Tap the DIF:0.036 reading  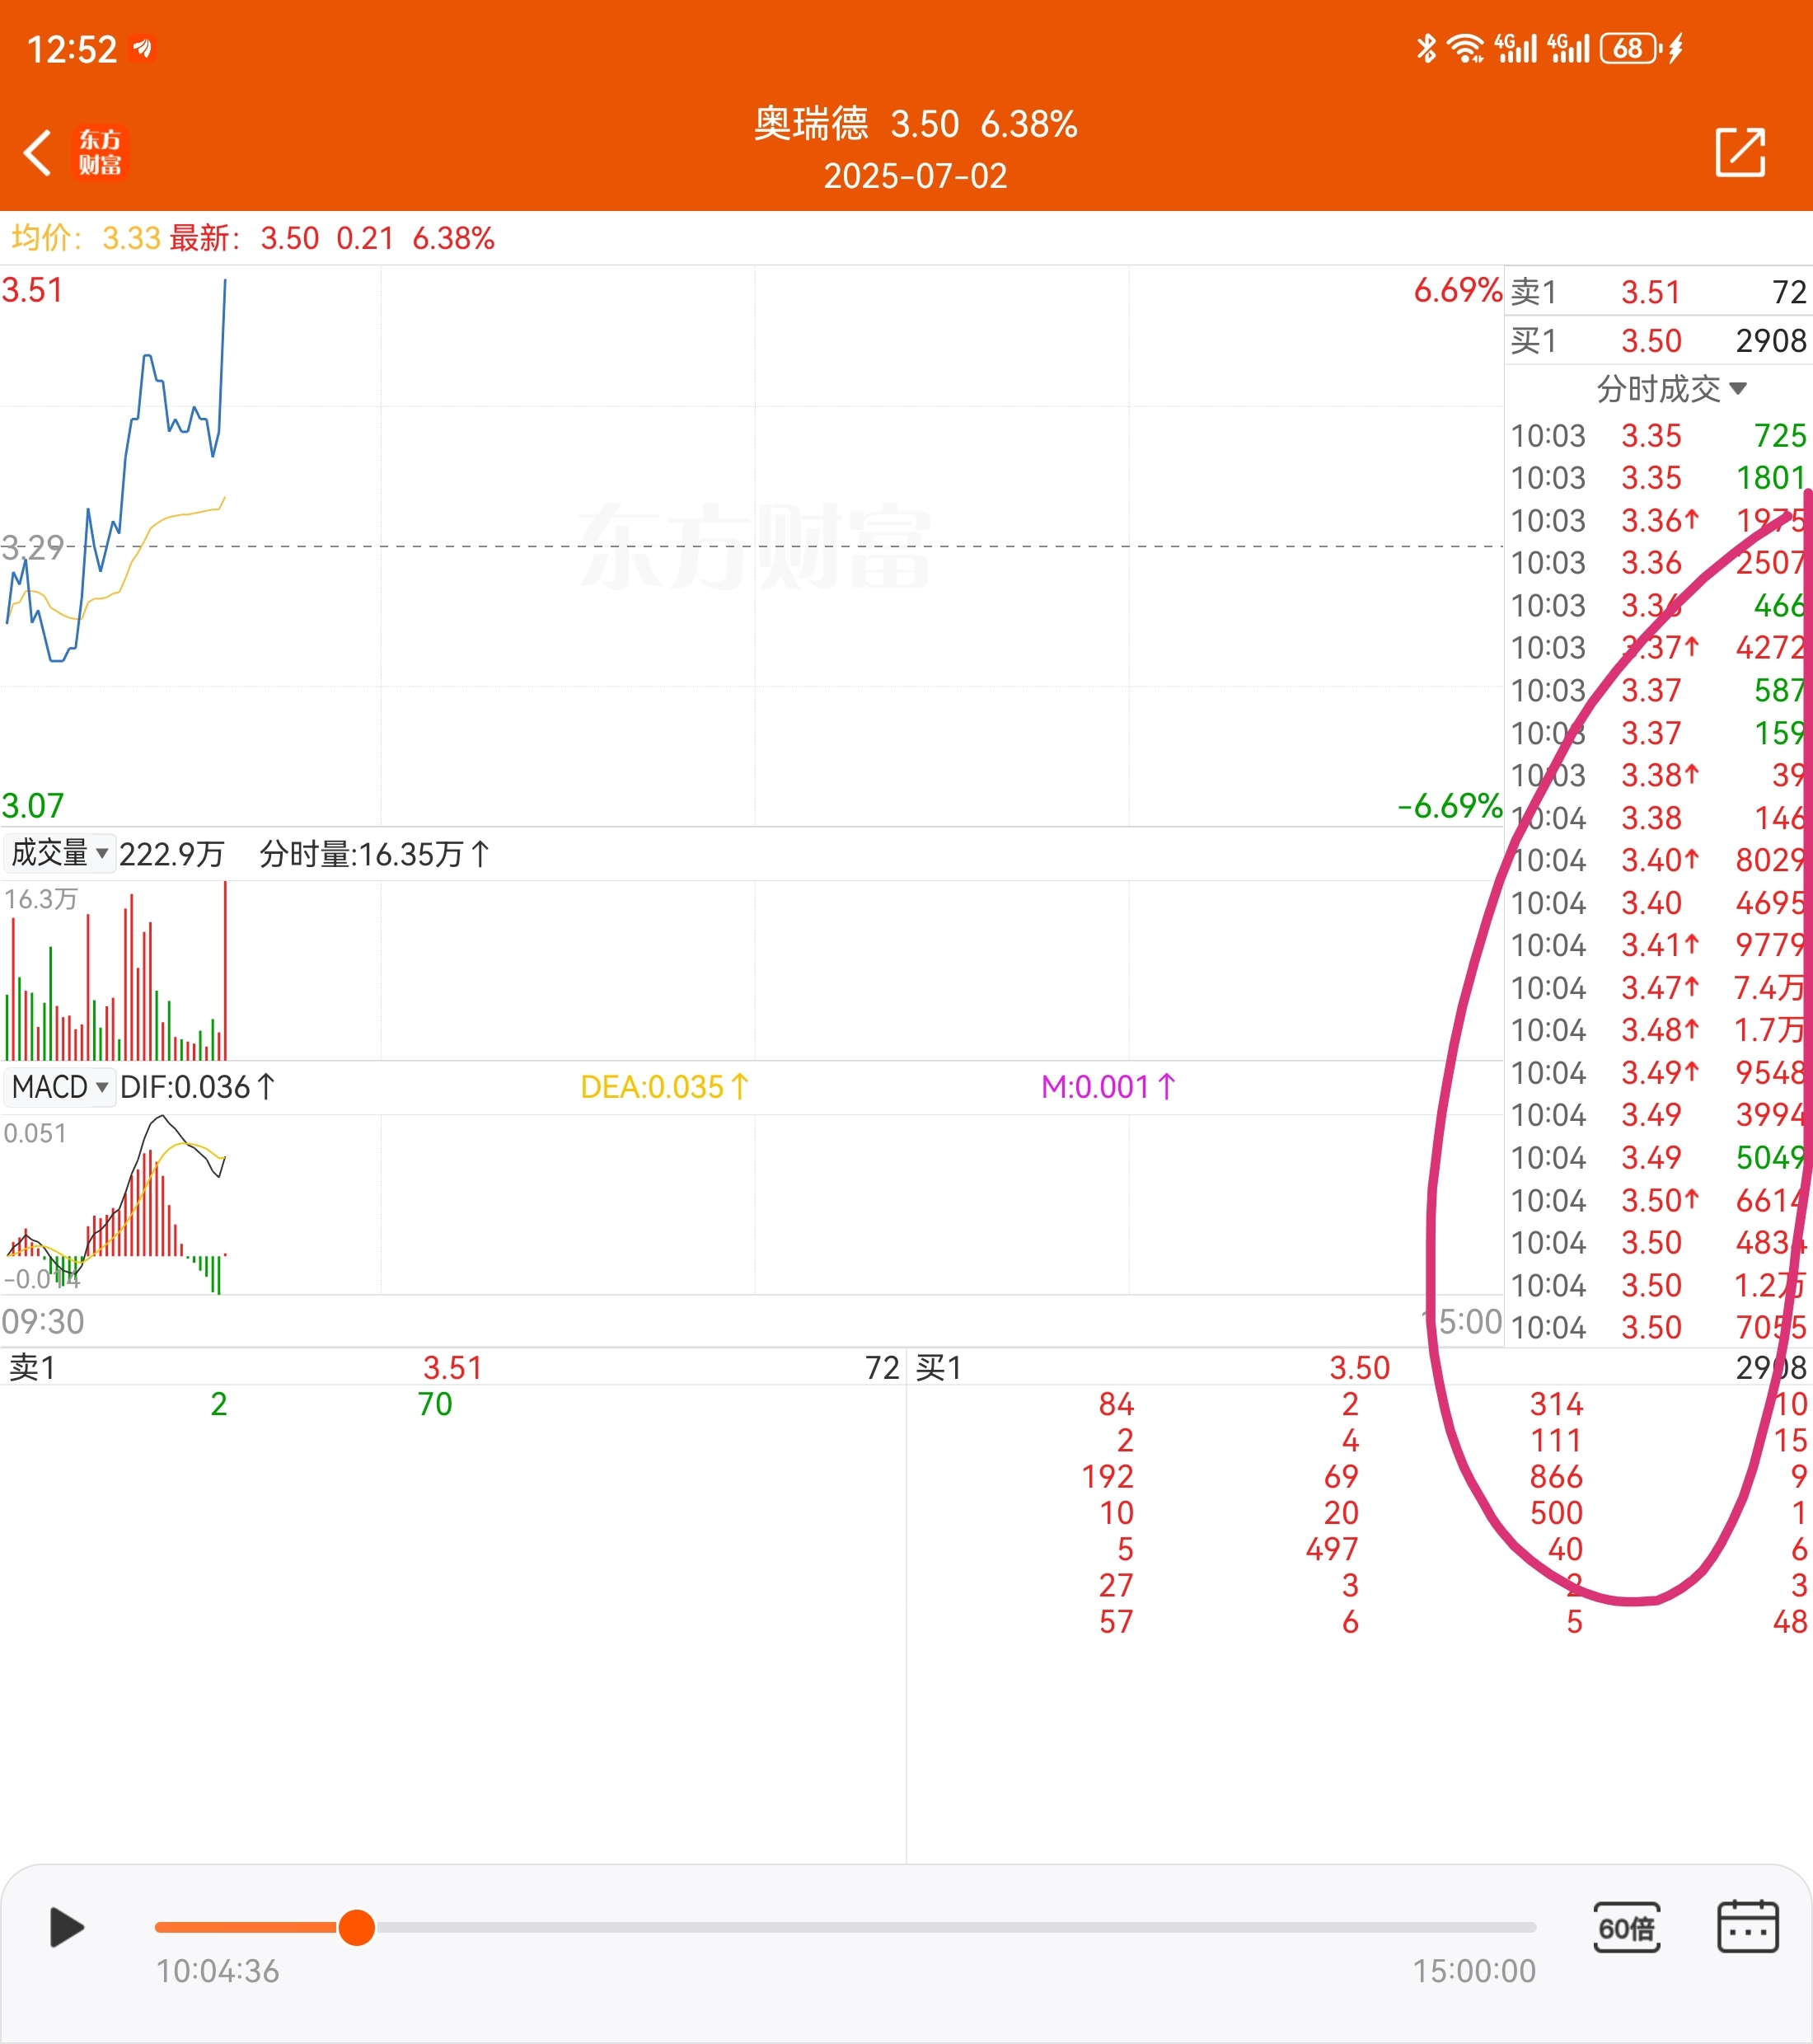click(197, 1087)
